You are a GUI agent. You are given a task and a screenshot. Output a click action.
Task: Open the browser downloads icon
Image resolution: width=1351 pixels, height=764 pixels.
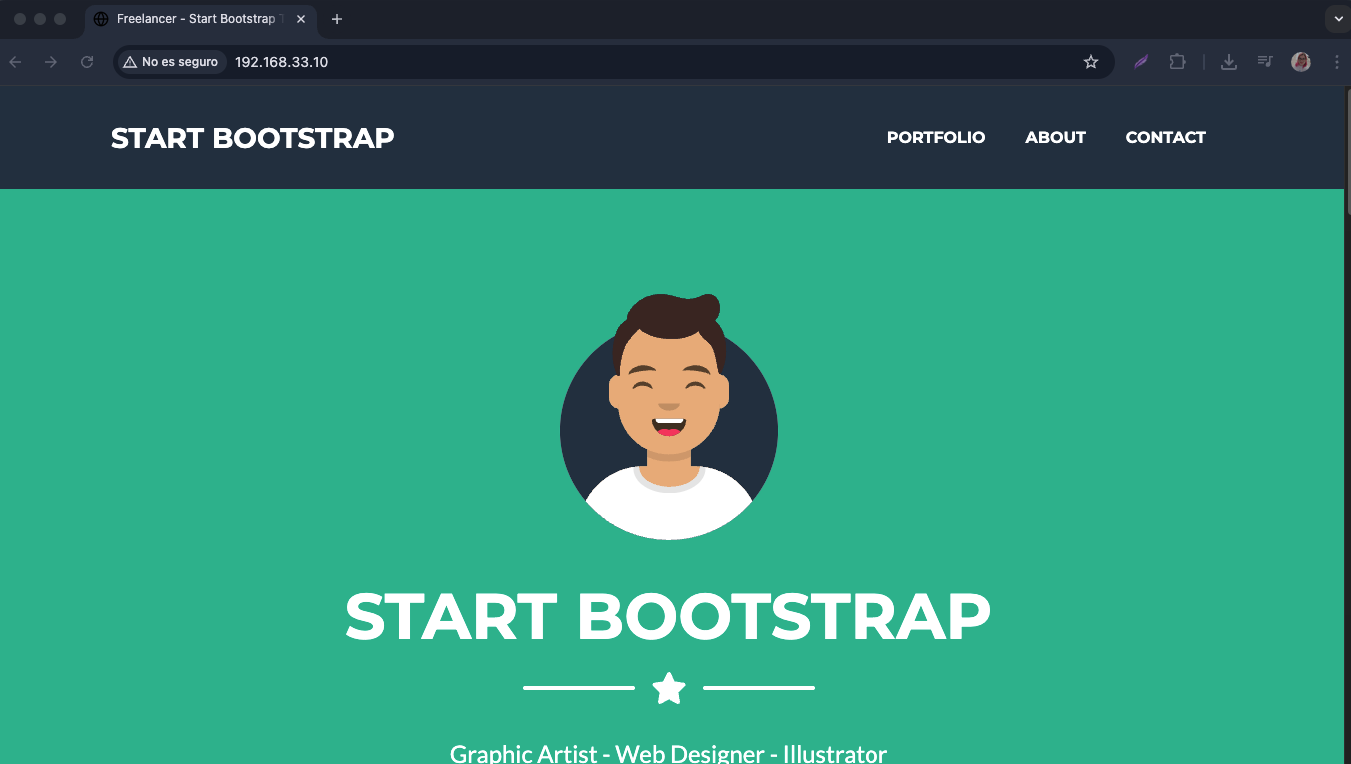click(x=1229, y=62)
